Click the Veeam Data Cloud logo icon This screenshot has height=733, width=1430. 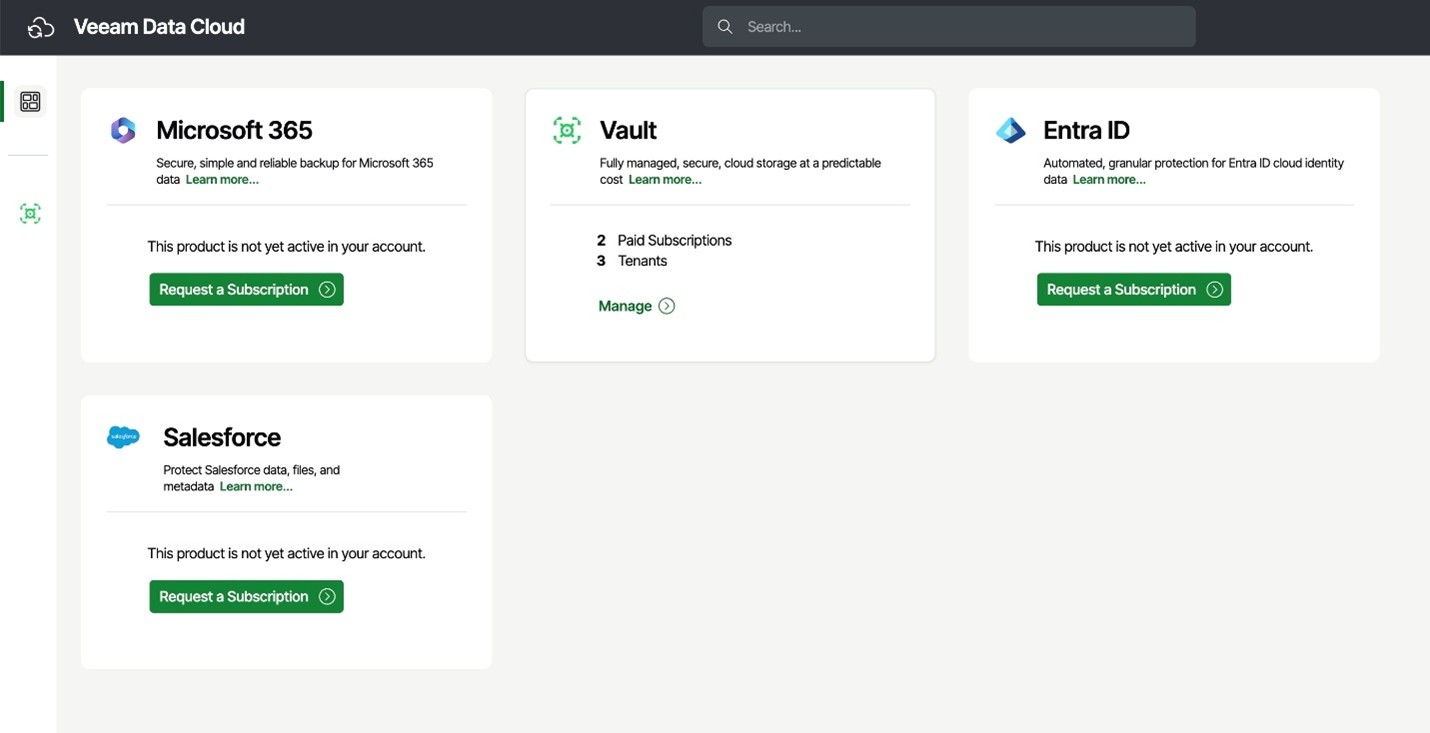41,27
